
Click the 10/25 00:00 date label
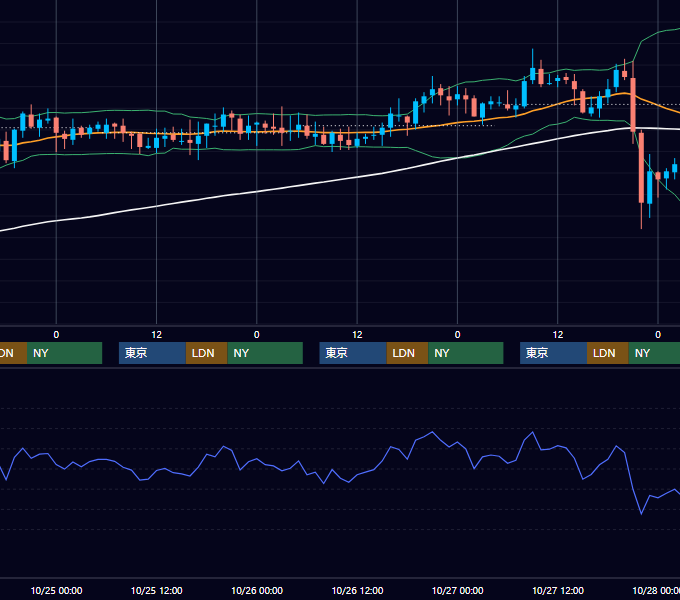pos(56,590)
